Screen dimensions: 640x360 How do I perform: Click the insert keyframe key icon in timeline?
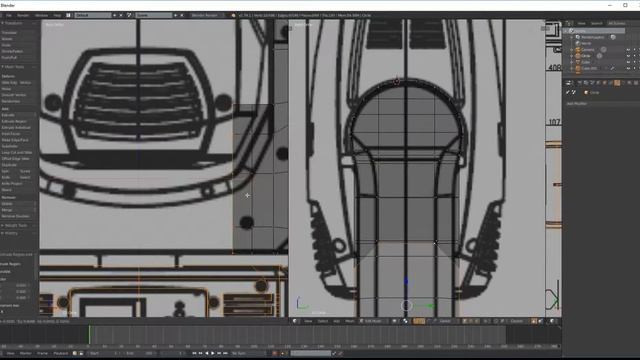pyautogui.click(x=333, y=353)
